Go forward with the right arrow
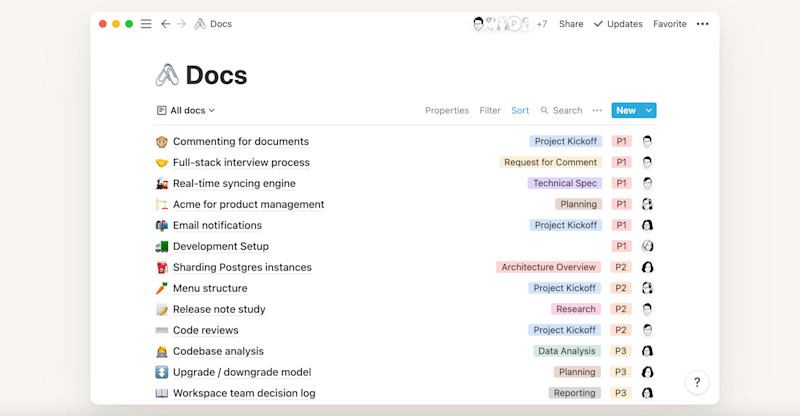The width and height of the screenshot is (800, 416). (181, 24)
